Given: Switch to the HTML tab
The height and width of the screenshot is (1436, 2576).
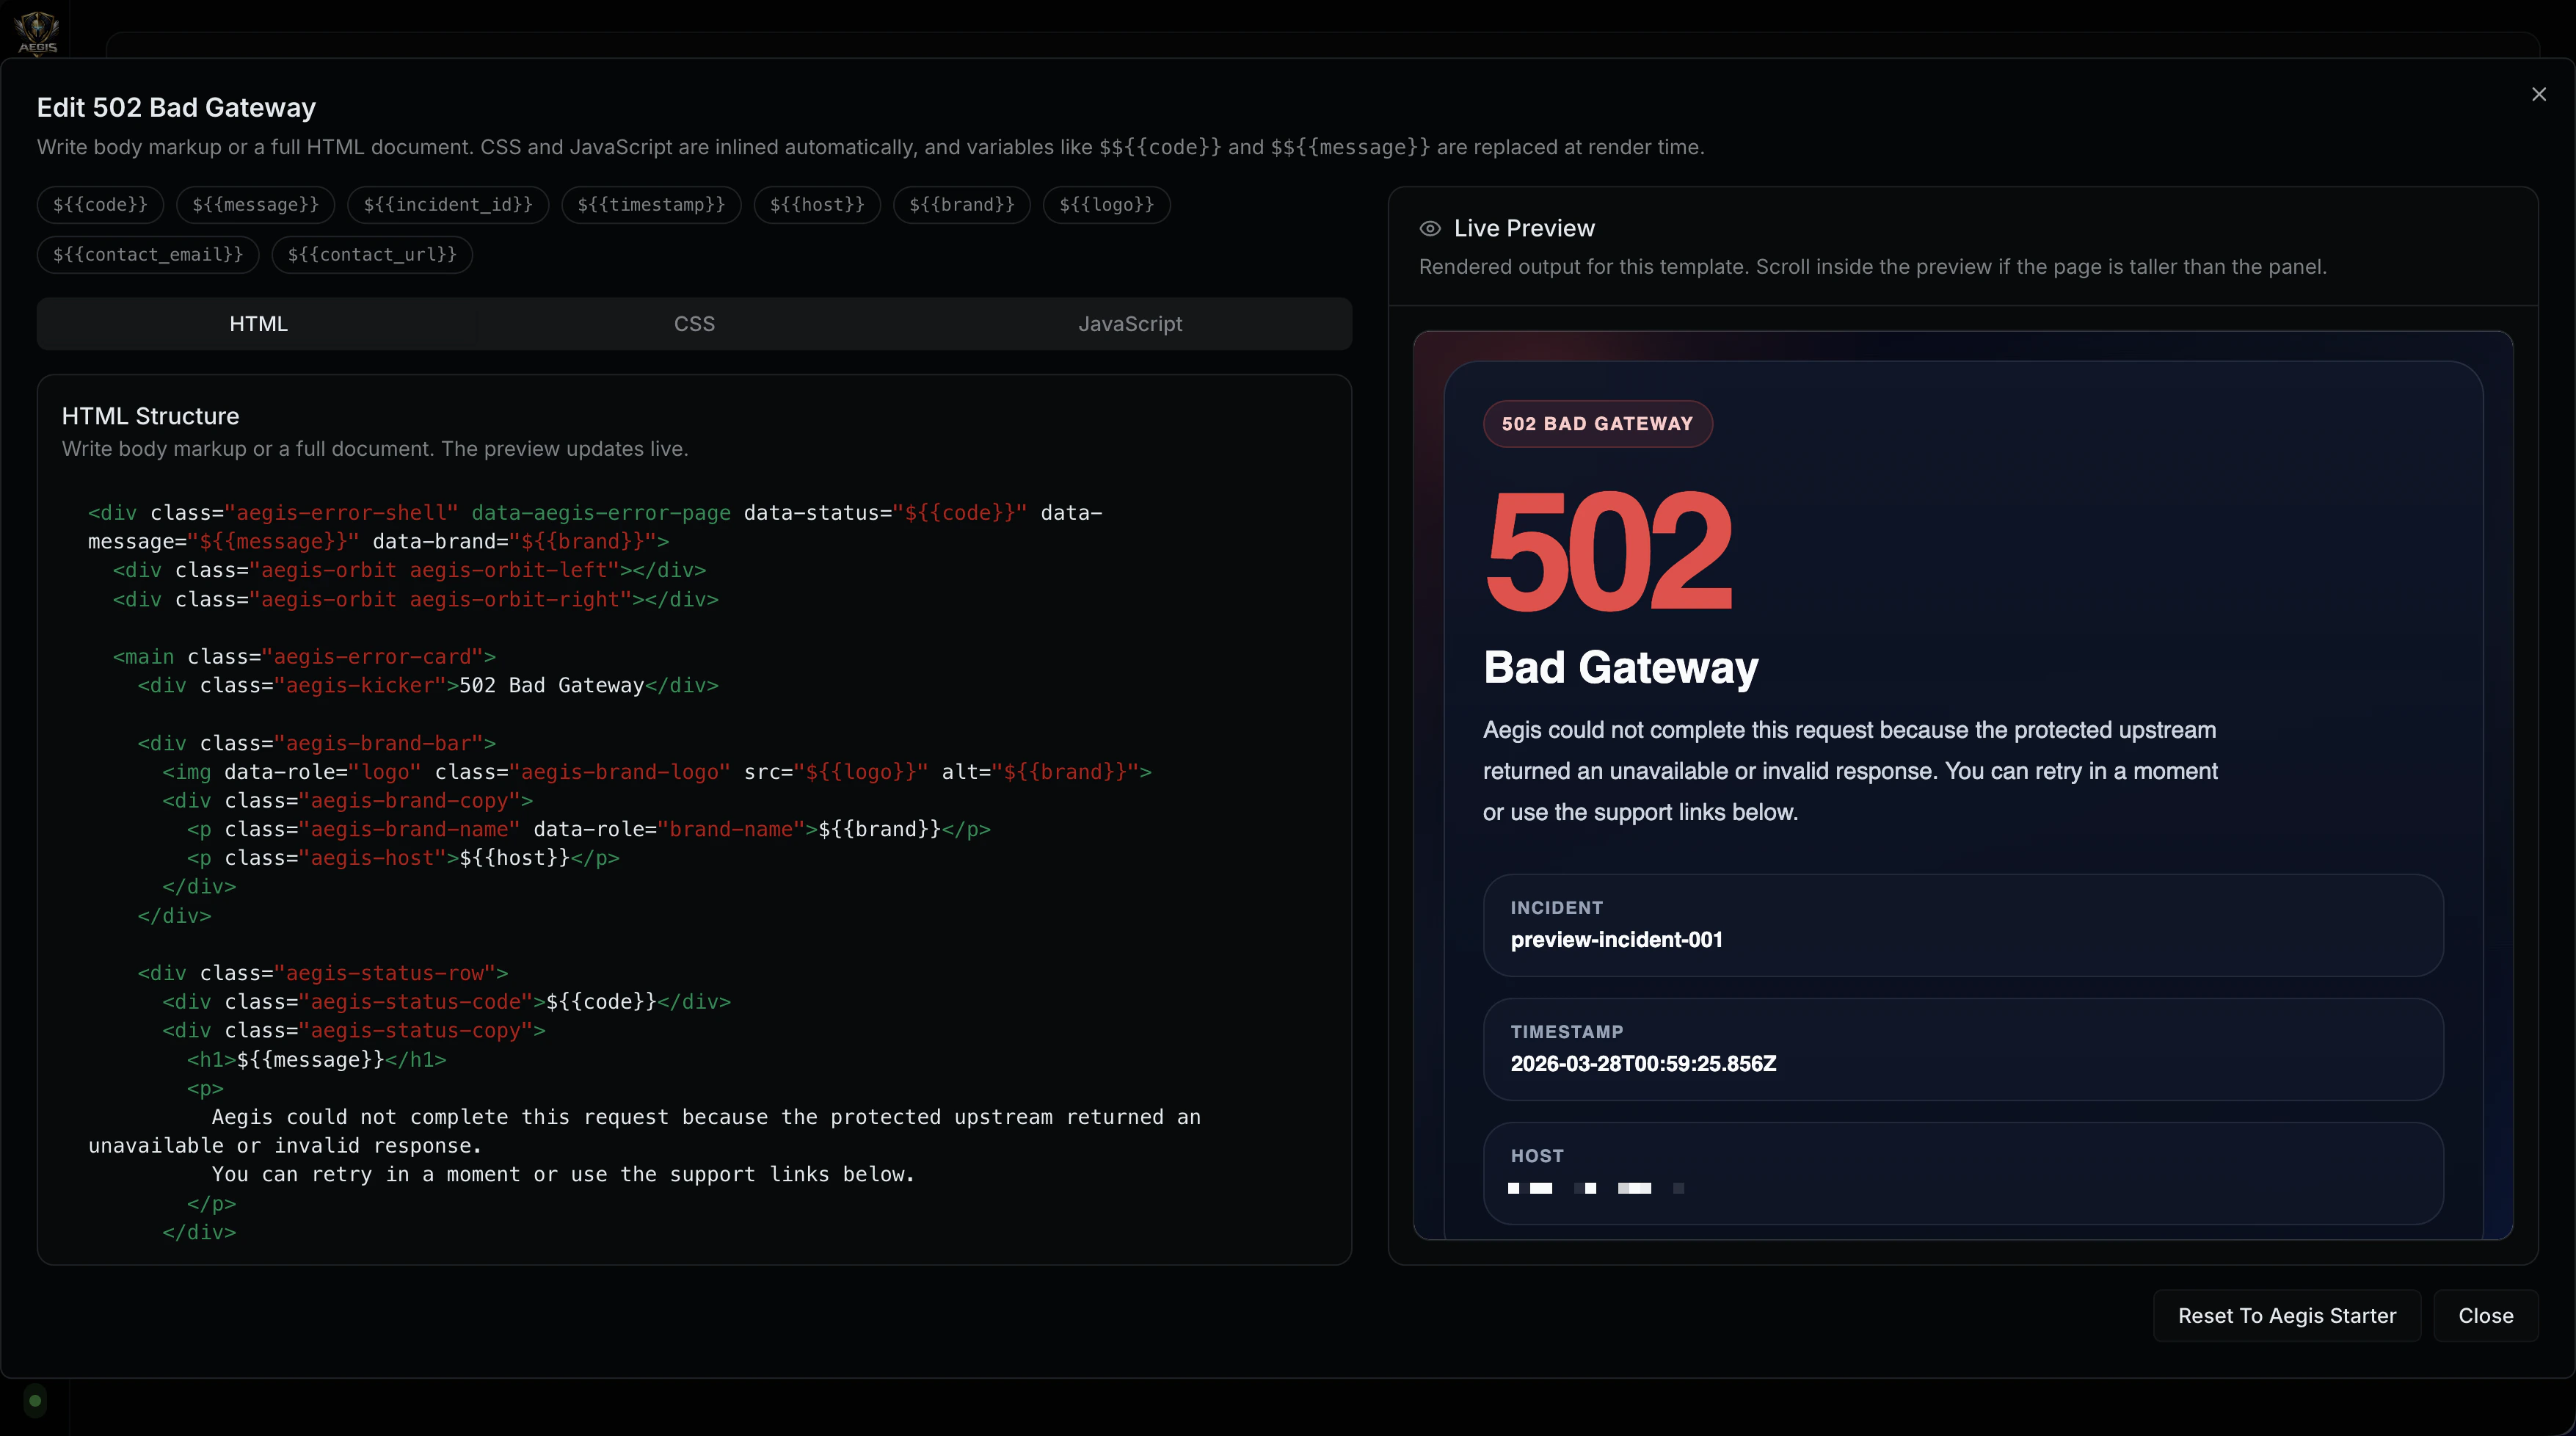Looking at the screenshot, I should 258,324.
